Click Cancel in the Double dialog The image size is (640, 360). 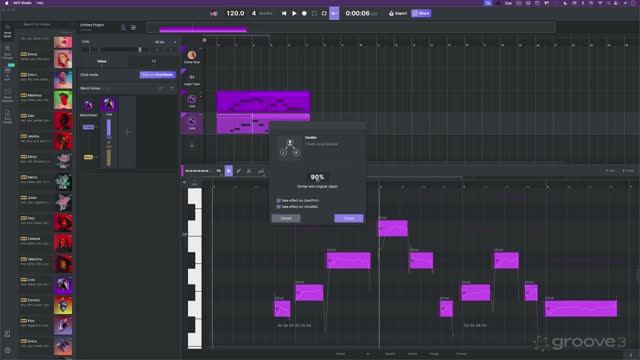286,218
